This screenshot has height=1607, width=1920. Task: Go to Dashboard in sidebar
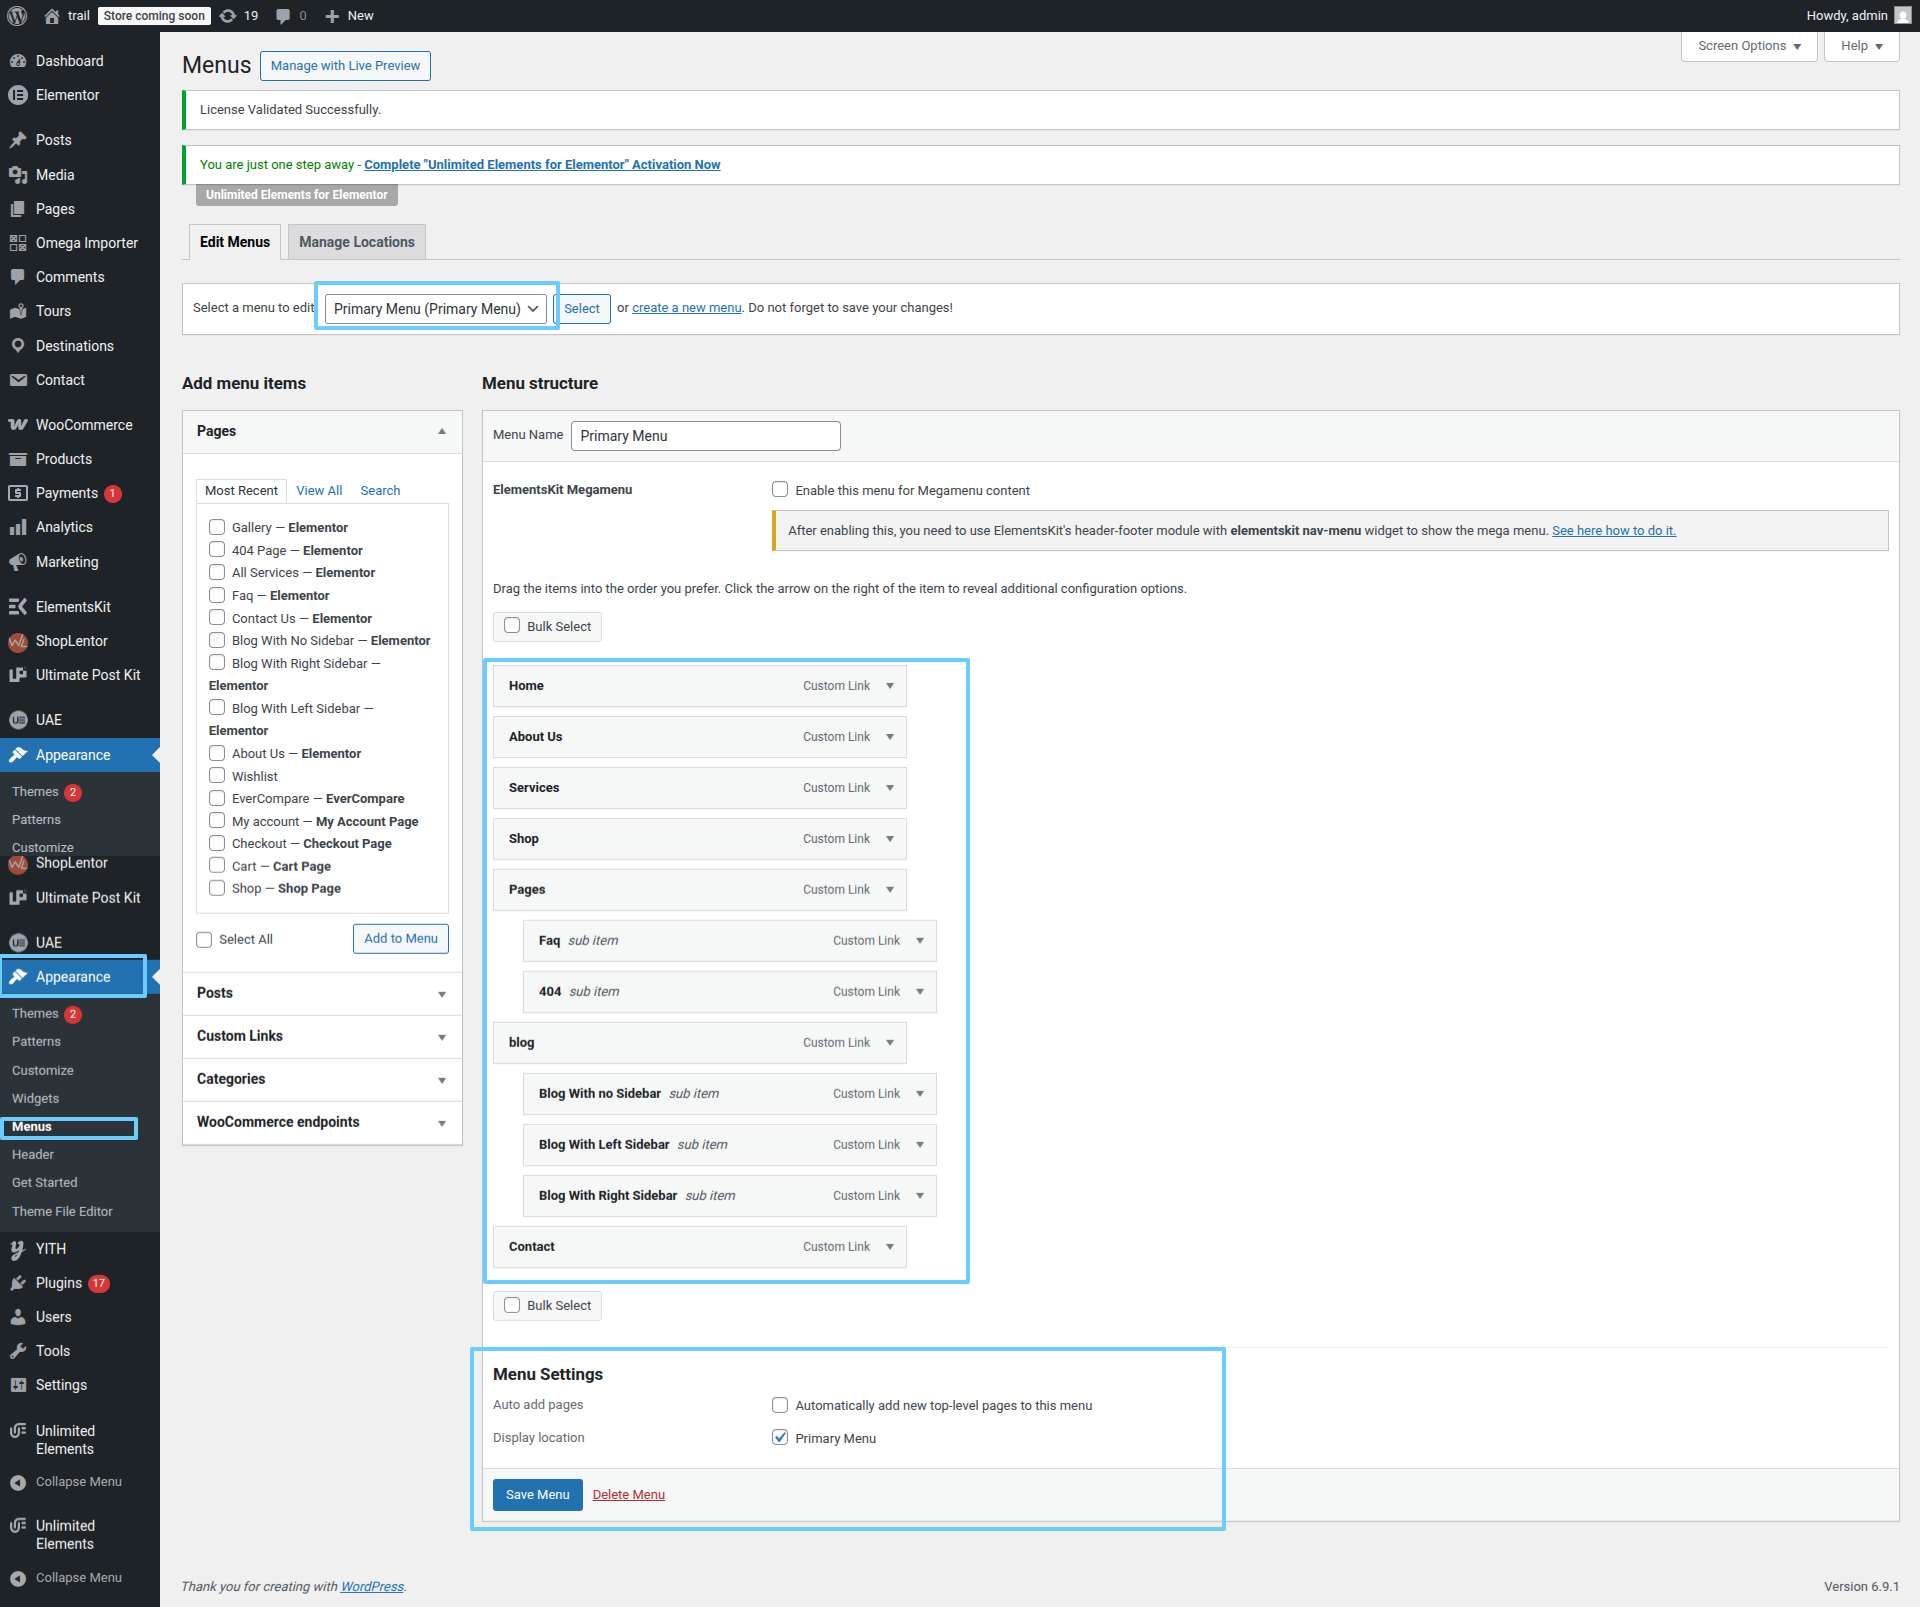coord(69,61)
